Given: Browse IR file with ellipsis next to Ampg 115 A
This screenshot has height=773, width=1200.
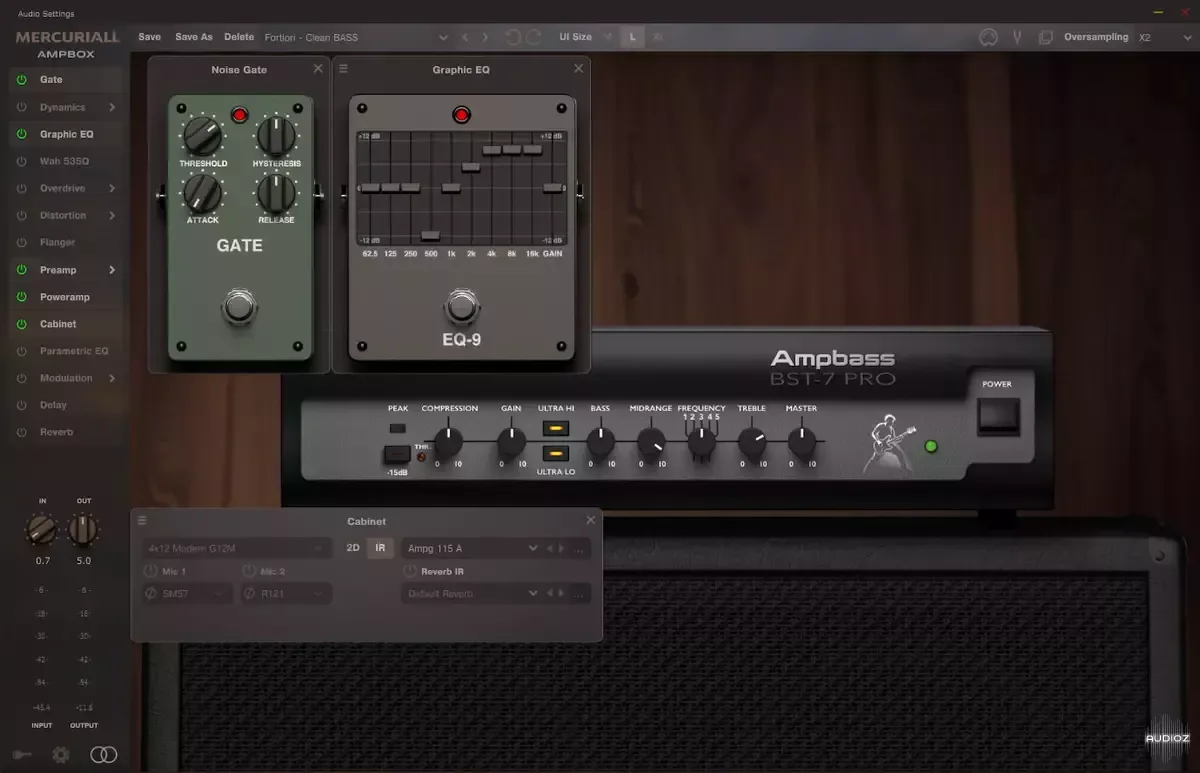Looking at the screenshot, I should (x=579, y=549).
